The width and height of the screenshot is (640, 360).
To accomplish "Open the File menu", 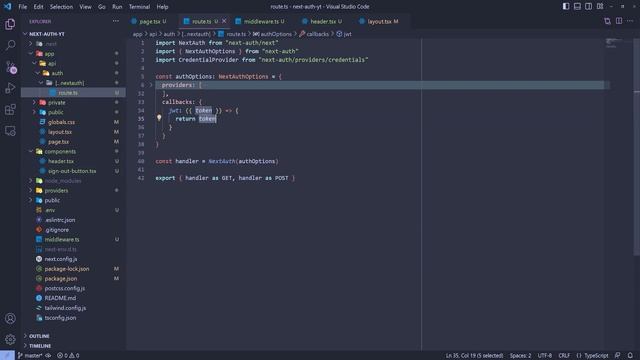I will click(x=22, y=7).
